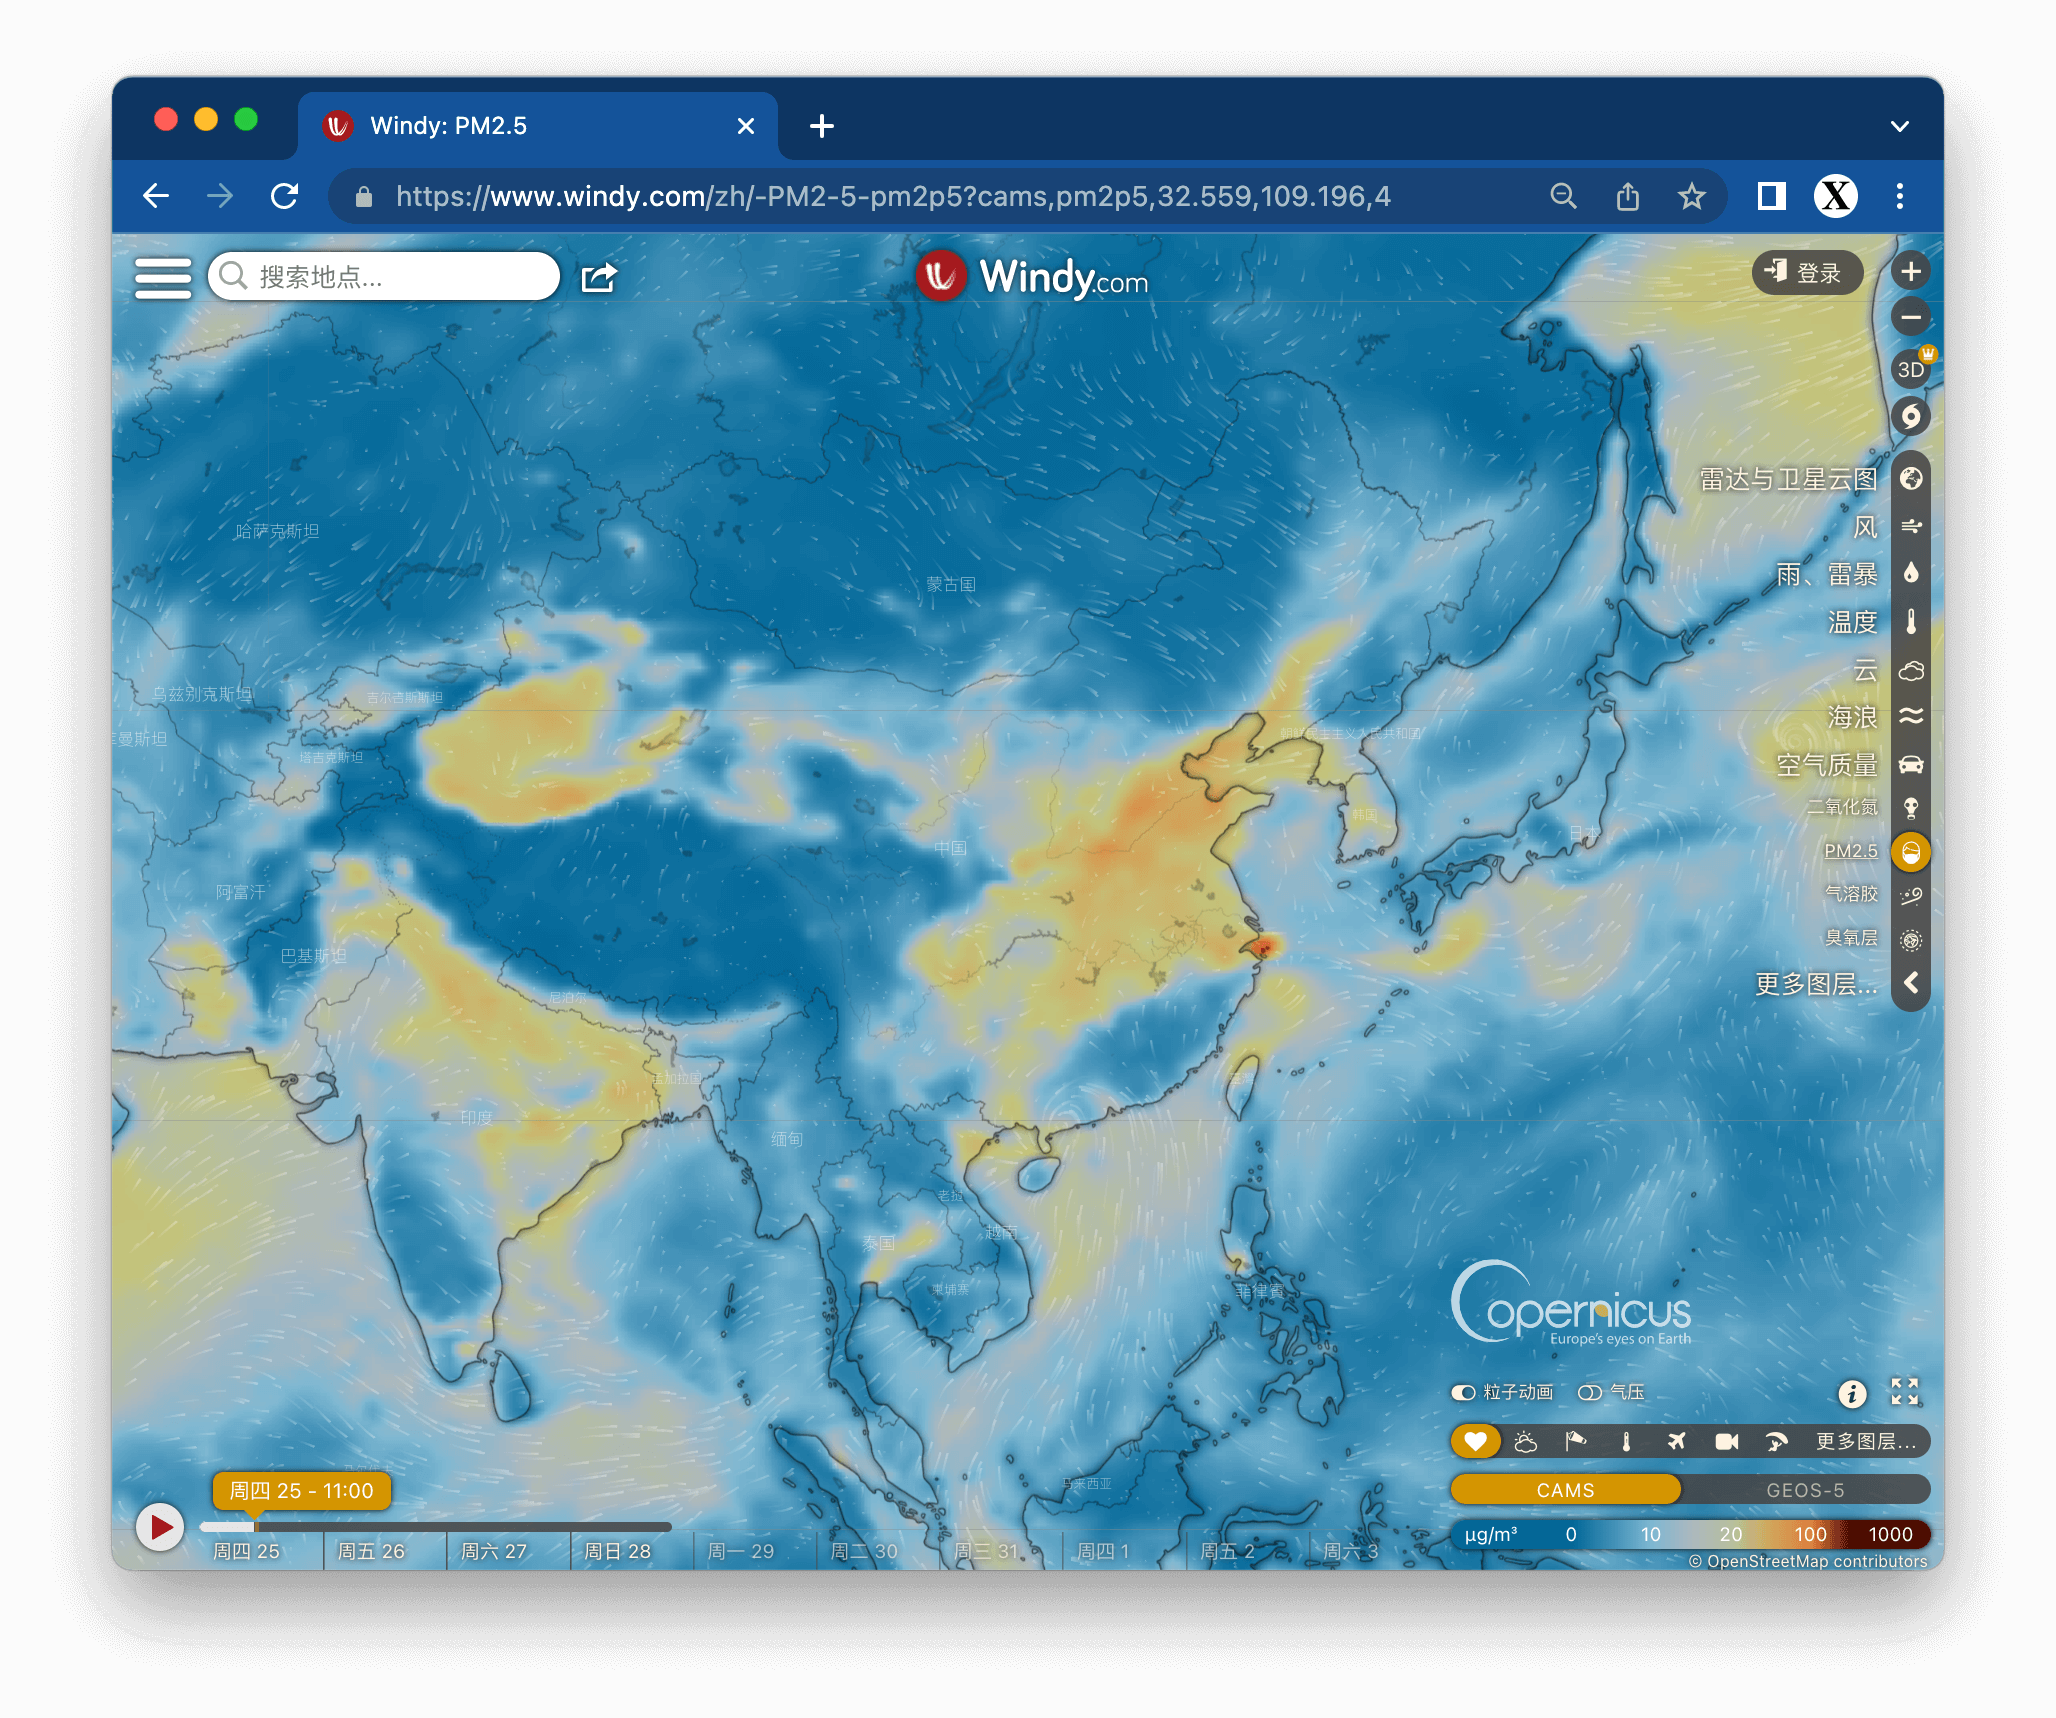Jump to 周六 27 on the timeline
The image size is (2056, 1718).
(494, 1551)
